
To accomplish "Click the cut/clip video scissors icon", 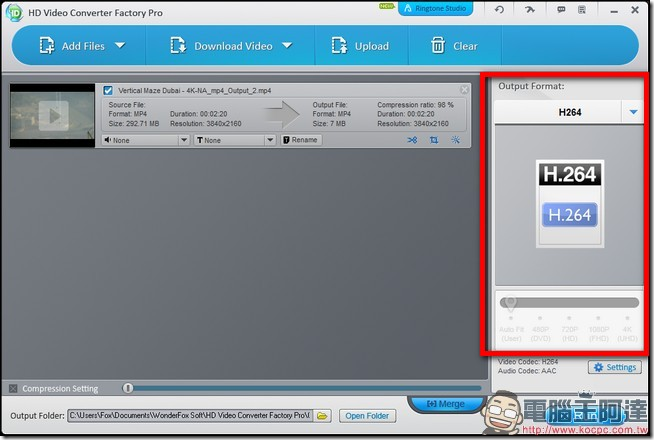I will click(412, 140).
